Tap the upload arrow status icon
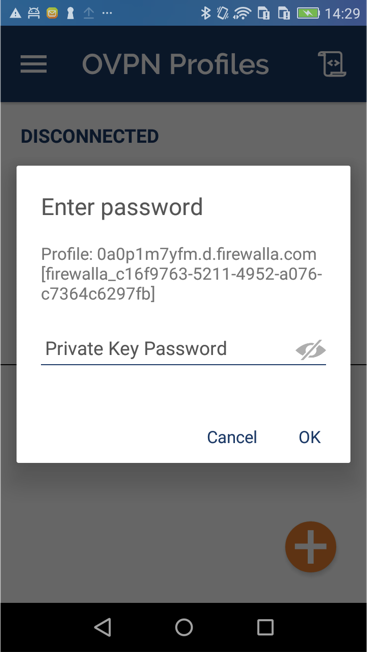This screenshot has width=367, height=652. tap(89, 13)
